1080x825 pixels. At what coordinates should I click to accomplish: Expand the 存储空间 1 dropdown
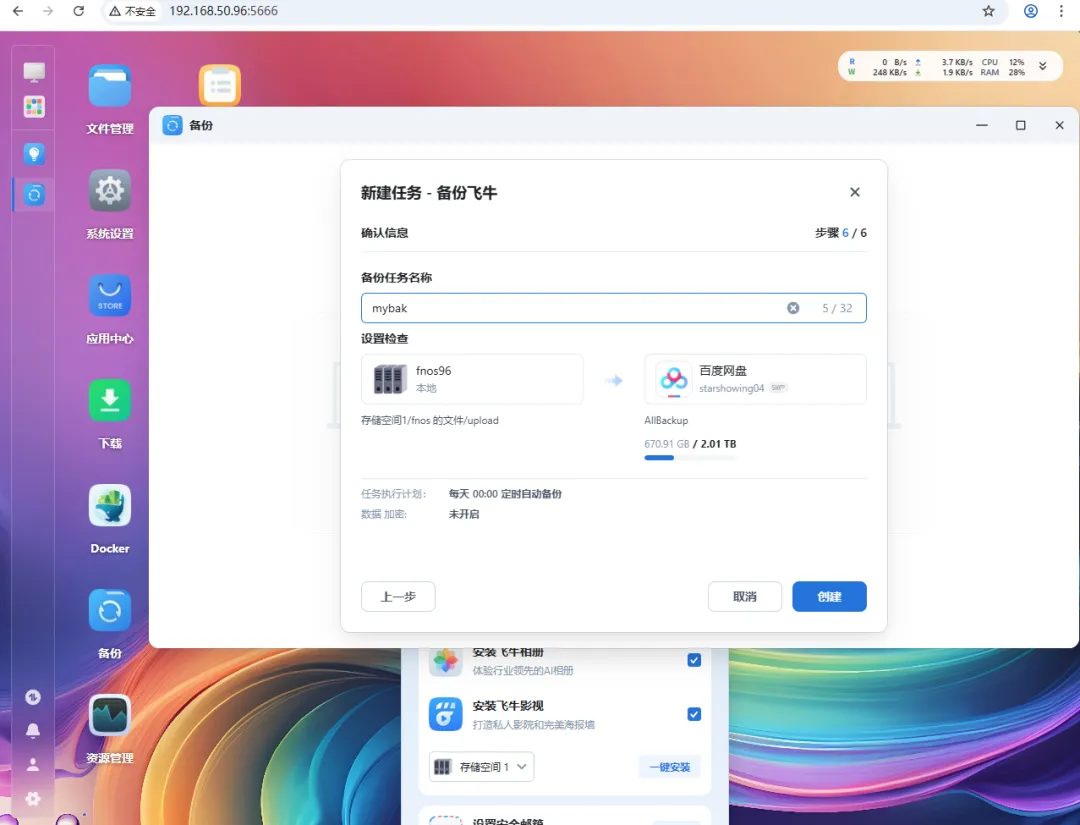click(x=481, y=766)
